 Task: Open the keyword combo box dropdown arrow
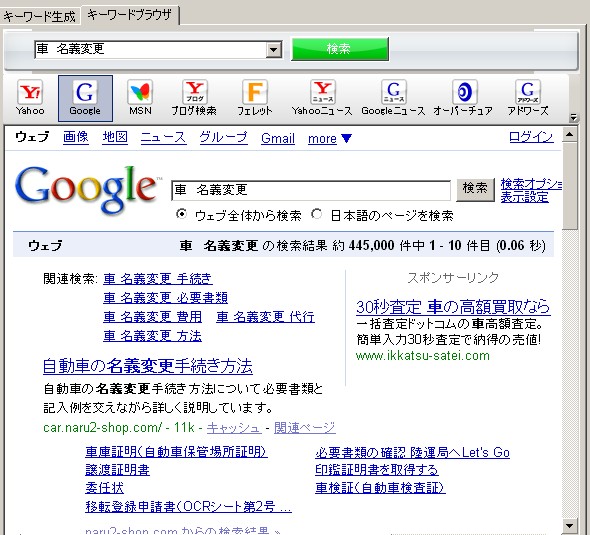pos(274,50)
